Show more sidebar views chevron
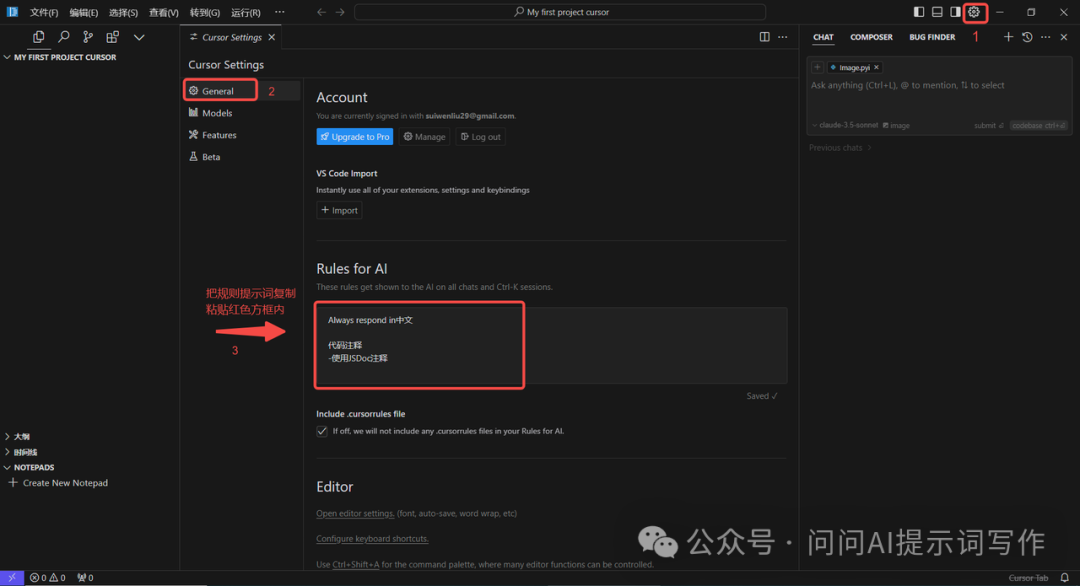 coord(139,37)
